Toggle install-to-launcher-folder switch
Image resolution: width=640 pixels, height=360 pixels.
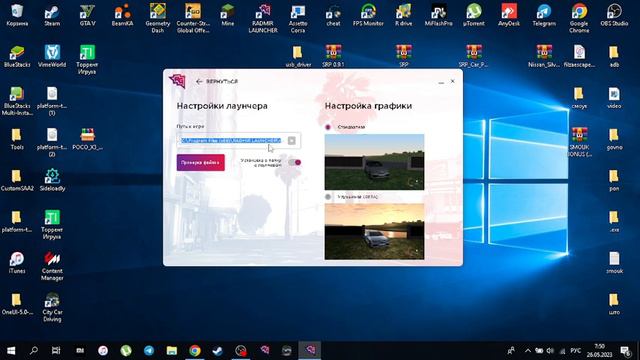(295, 162)
